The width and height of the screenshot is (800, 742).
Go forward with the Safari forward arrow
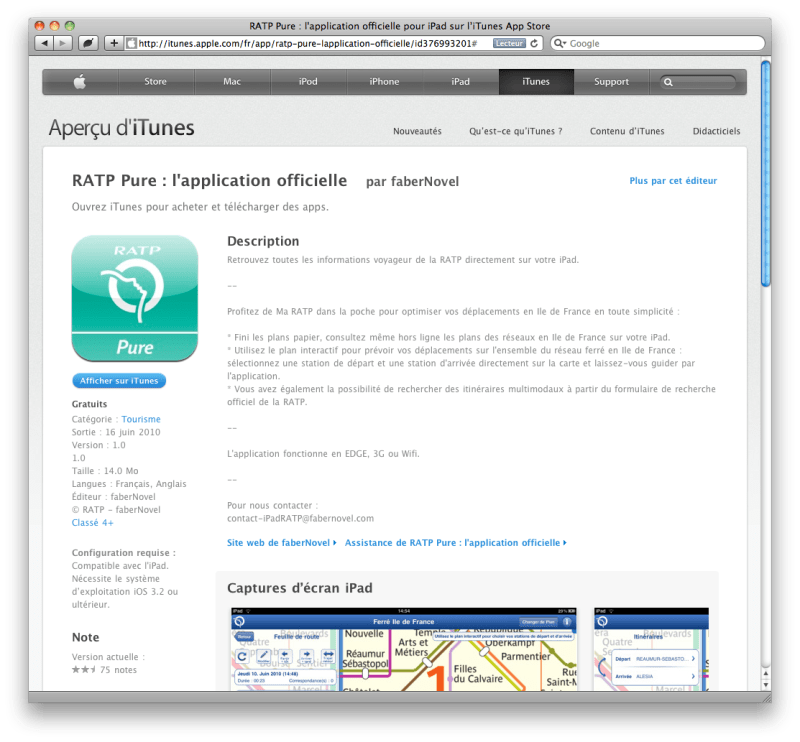(63, 43)
